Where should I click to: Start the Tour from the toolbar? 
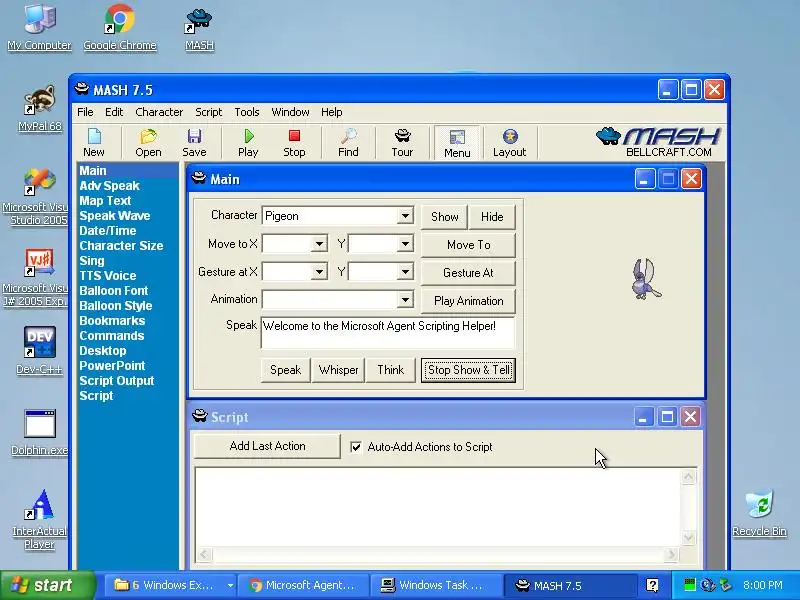(x=403, y=143)
